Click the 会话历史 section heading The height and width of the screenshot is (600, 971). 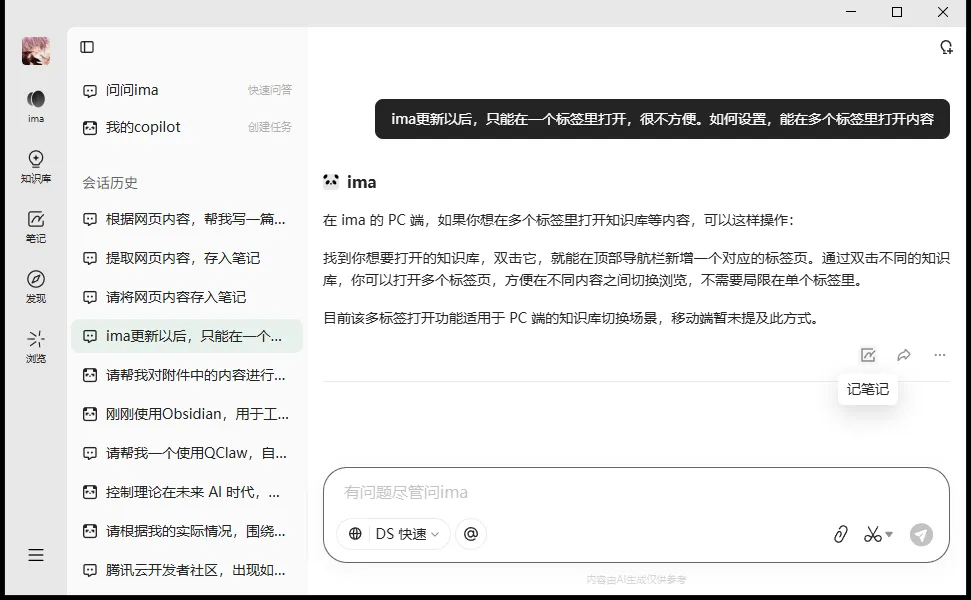(110, 183)
